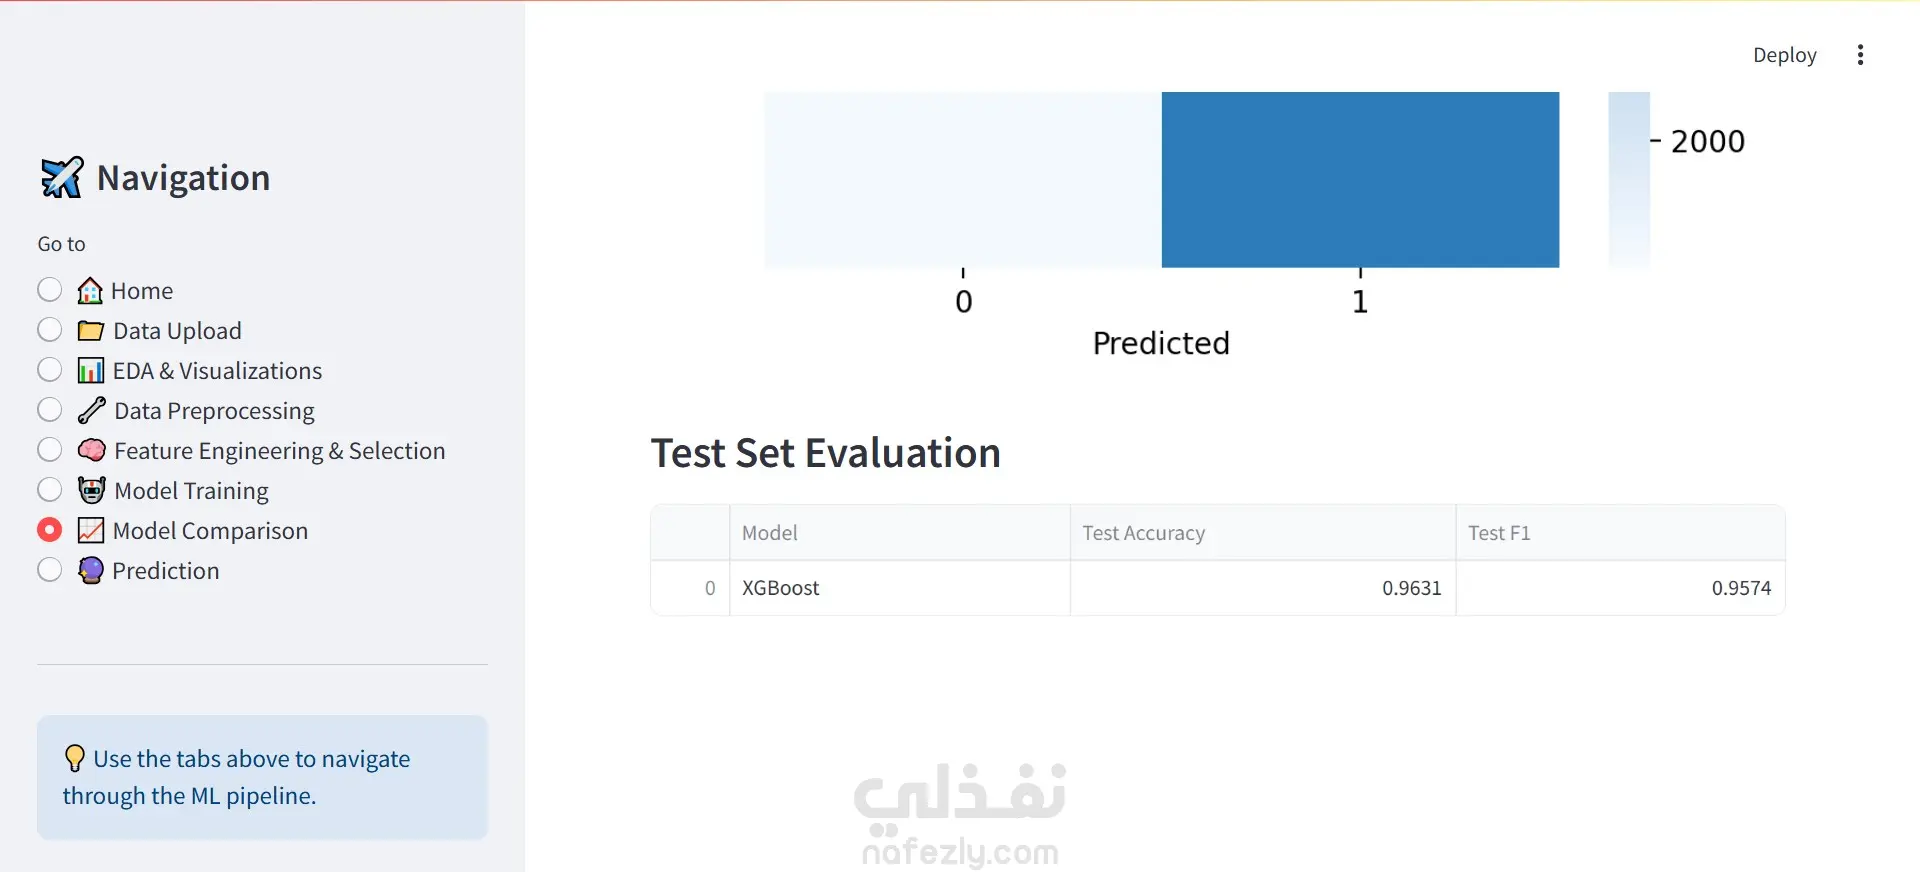Screen dimensions: 1920x872
Task: Sort table by Test Accuracy column header
Action: tap(1262, 533)
